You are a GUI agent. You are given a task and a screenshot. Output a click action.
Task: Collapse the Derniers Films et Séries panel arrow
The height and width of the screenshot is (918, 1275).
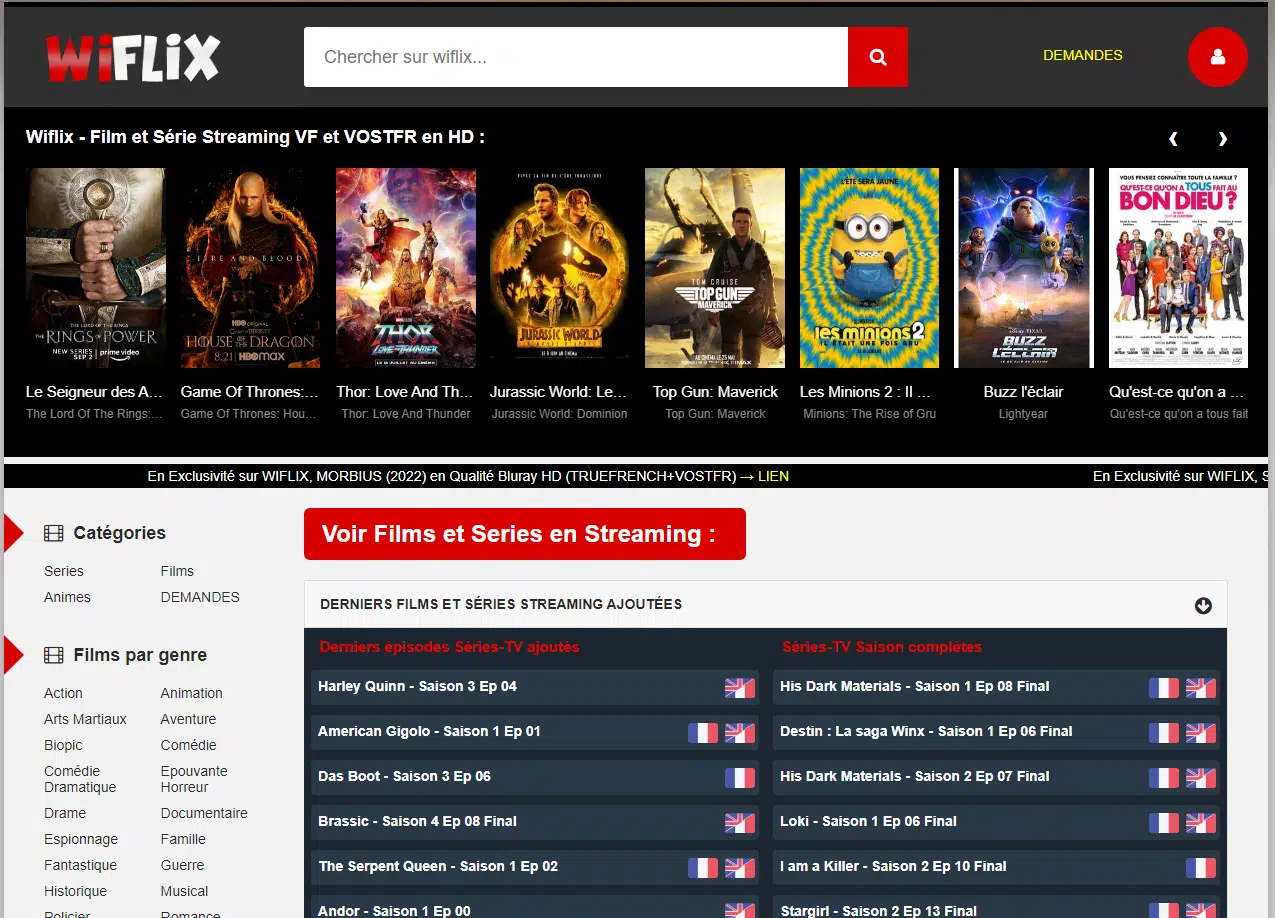point(1203,605)
